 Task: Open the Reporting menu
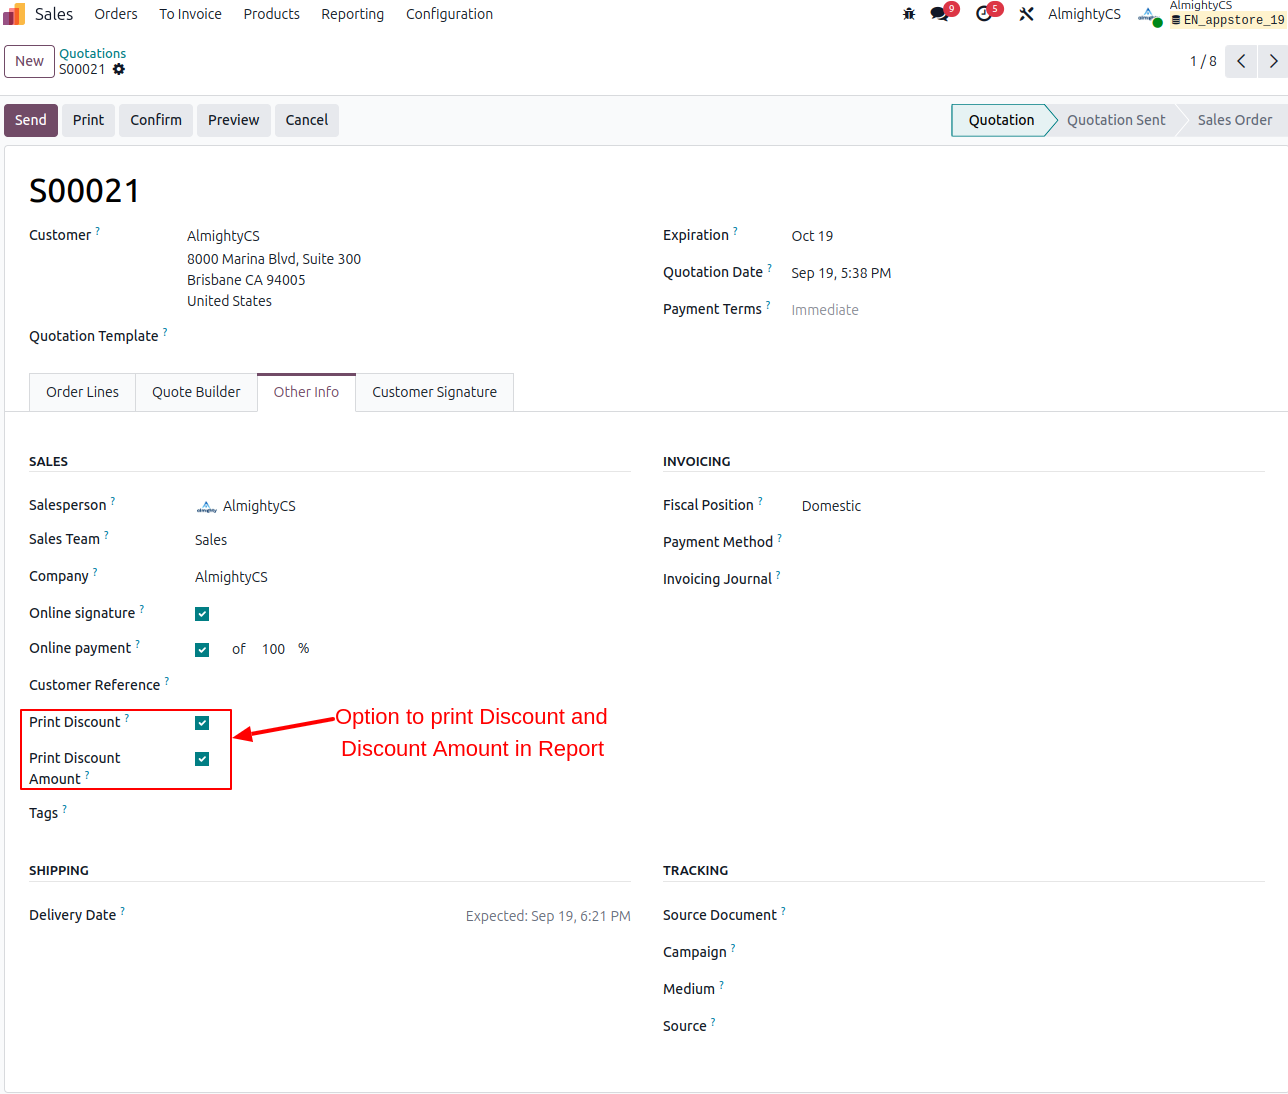[352, 14]
